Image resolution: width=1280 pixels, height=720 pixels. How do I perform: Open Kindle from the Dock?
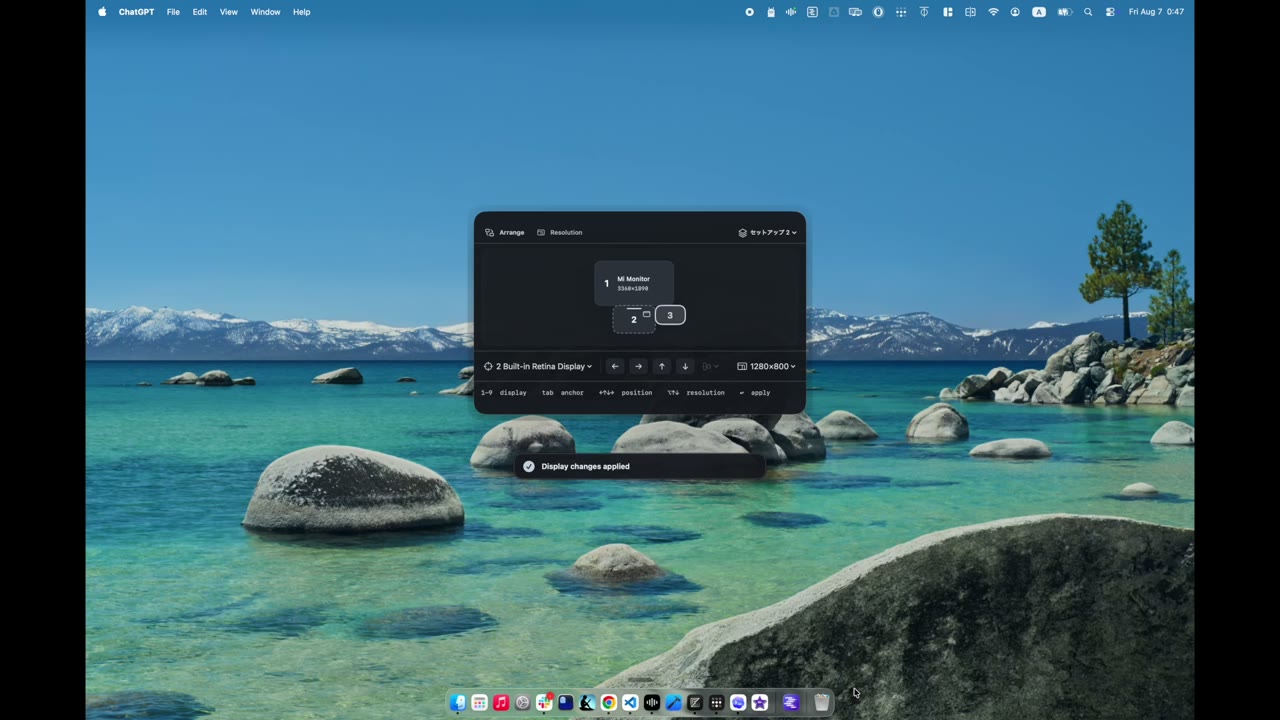587,703
